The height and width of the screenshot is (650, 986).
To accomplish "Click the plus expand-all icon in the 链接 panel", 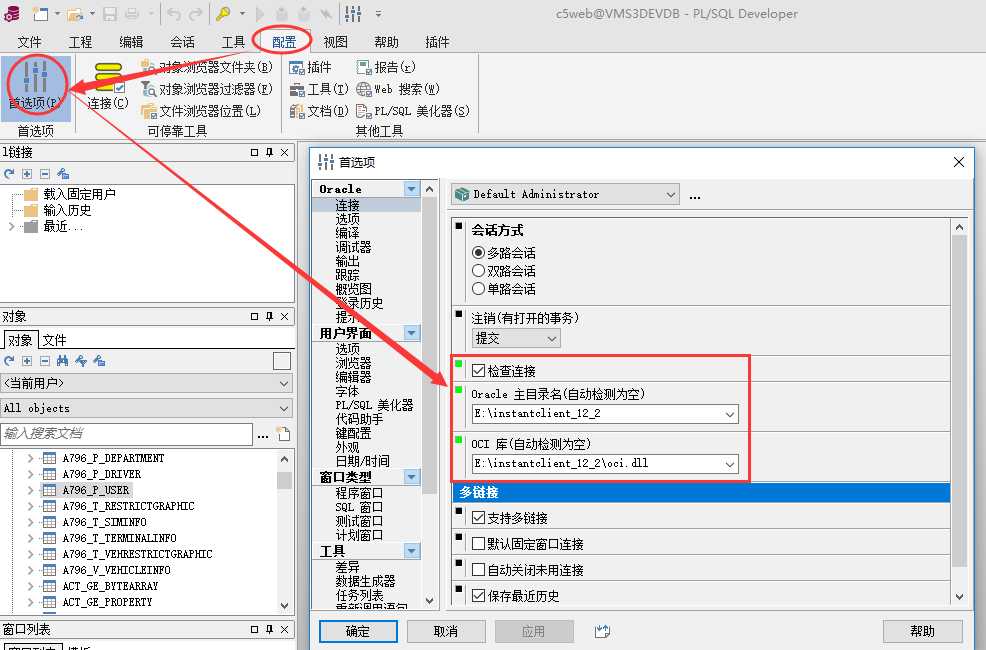I will (x=27, y=174).
